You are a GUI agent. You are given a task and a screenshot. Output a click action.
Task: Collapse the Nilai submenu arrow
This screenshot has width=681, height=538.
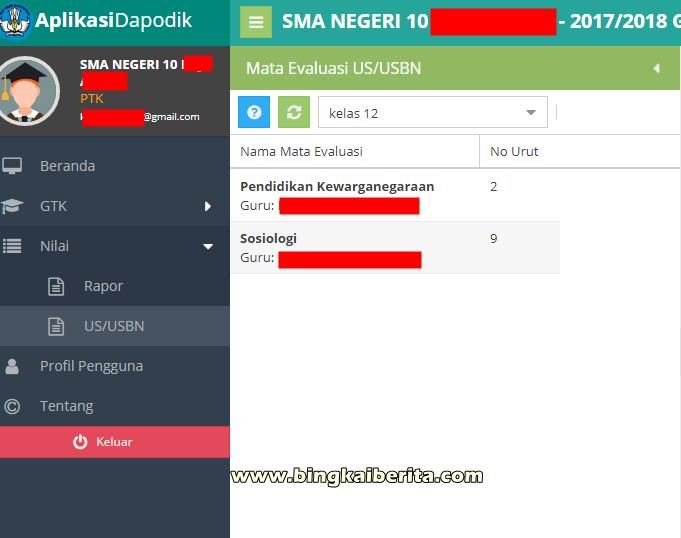coord(208,247)
